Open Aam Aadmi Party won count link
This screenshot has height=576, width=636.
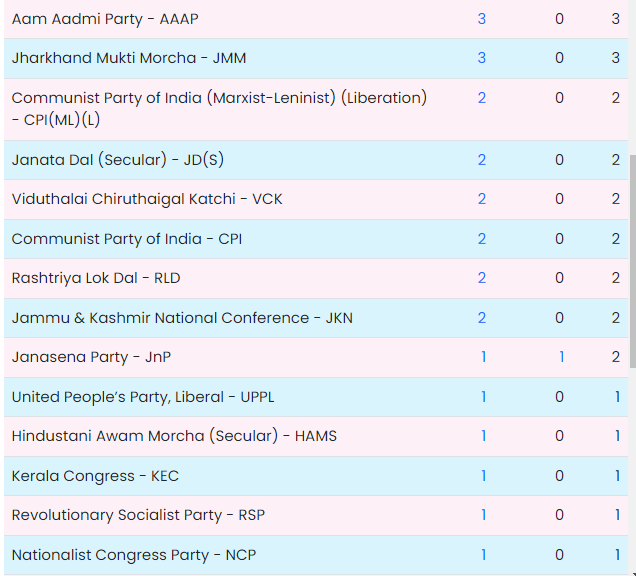(481, 19)
